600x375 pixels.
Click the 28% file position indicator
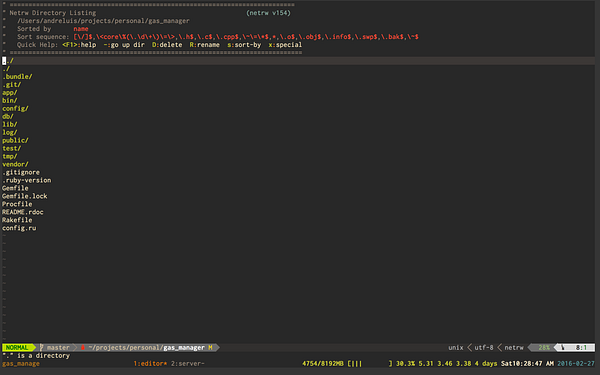click(544, 347)
